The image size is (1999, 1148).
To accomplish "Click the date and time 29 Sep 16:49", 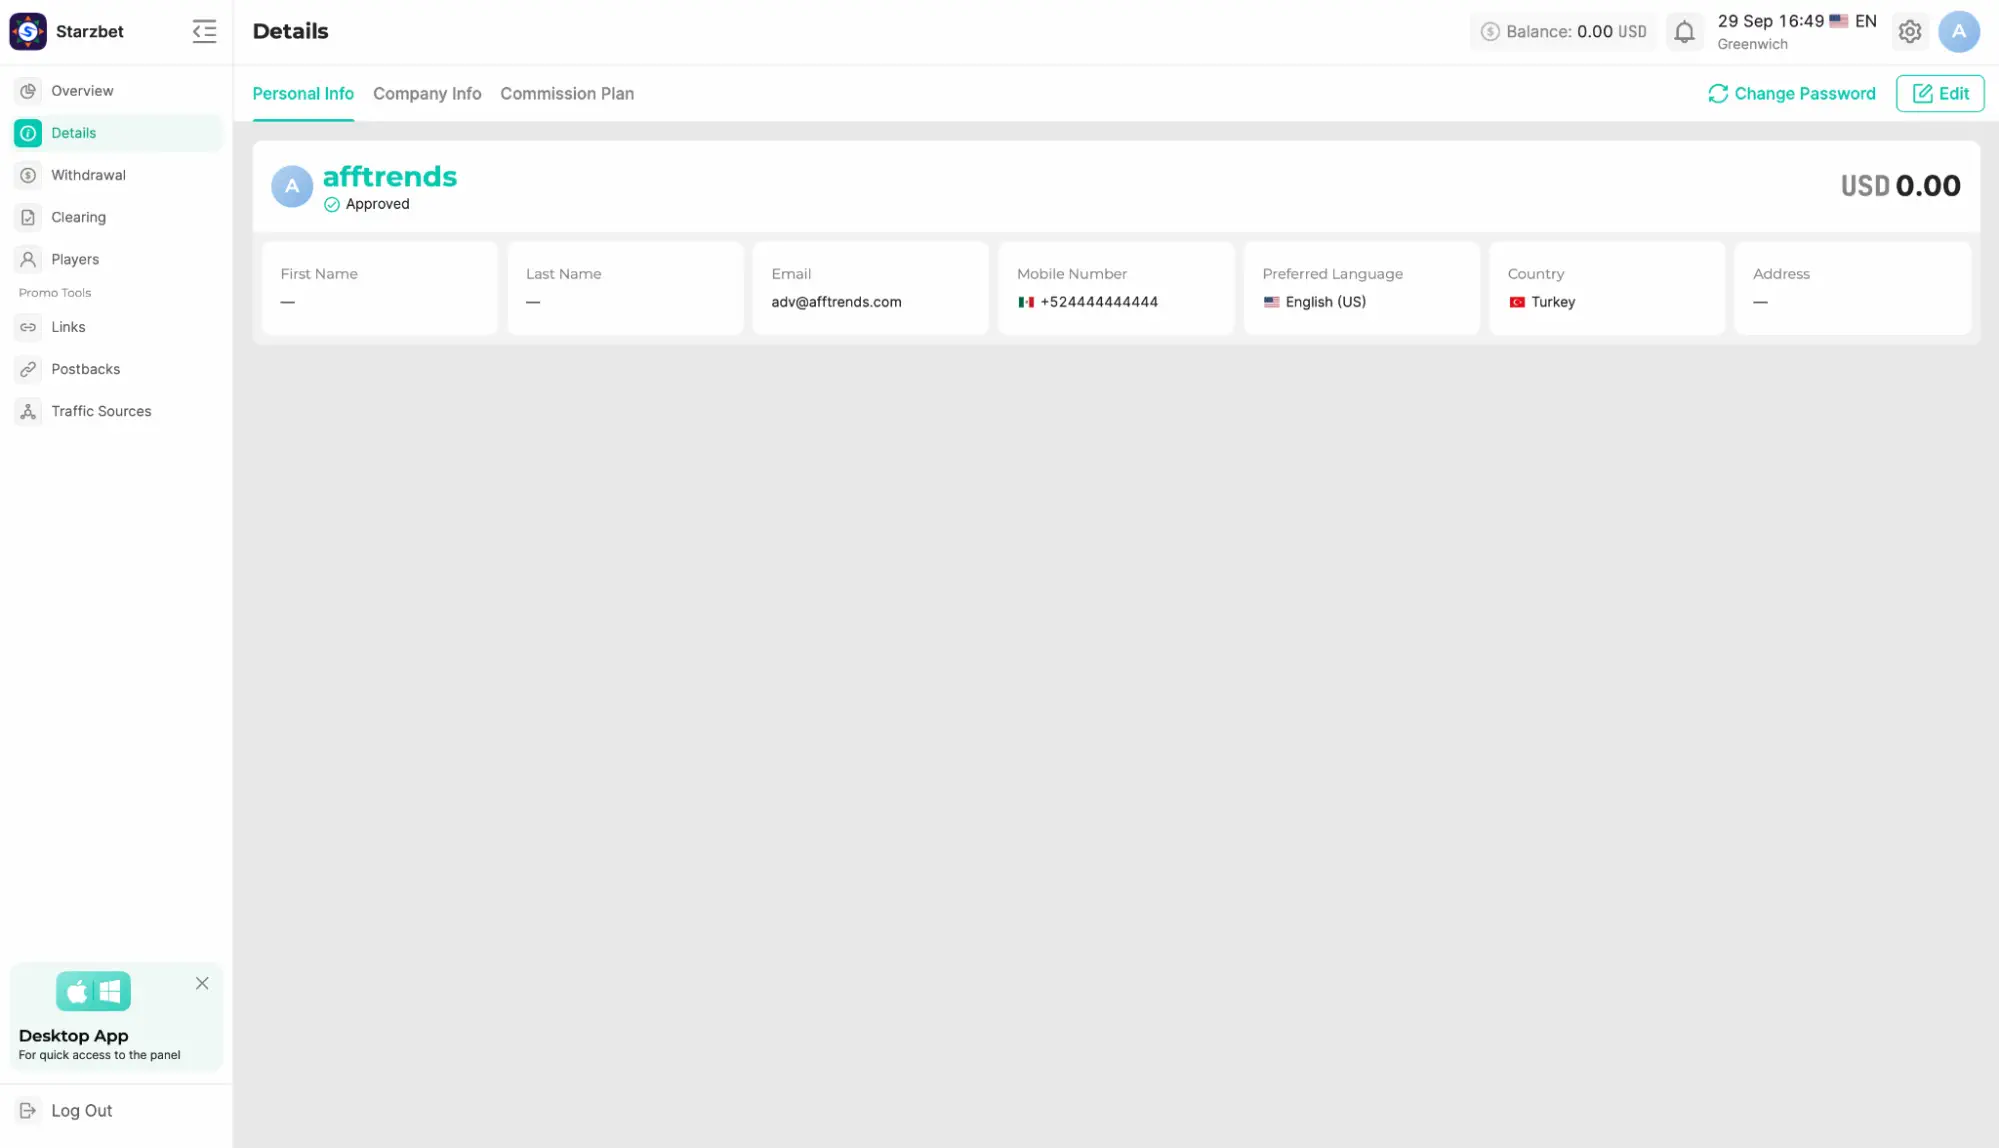I will click(x=1770, y=21).
